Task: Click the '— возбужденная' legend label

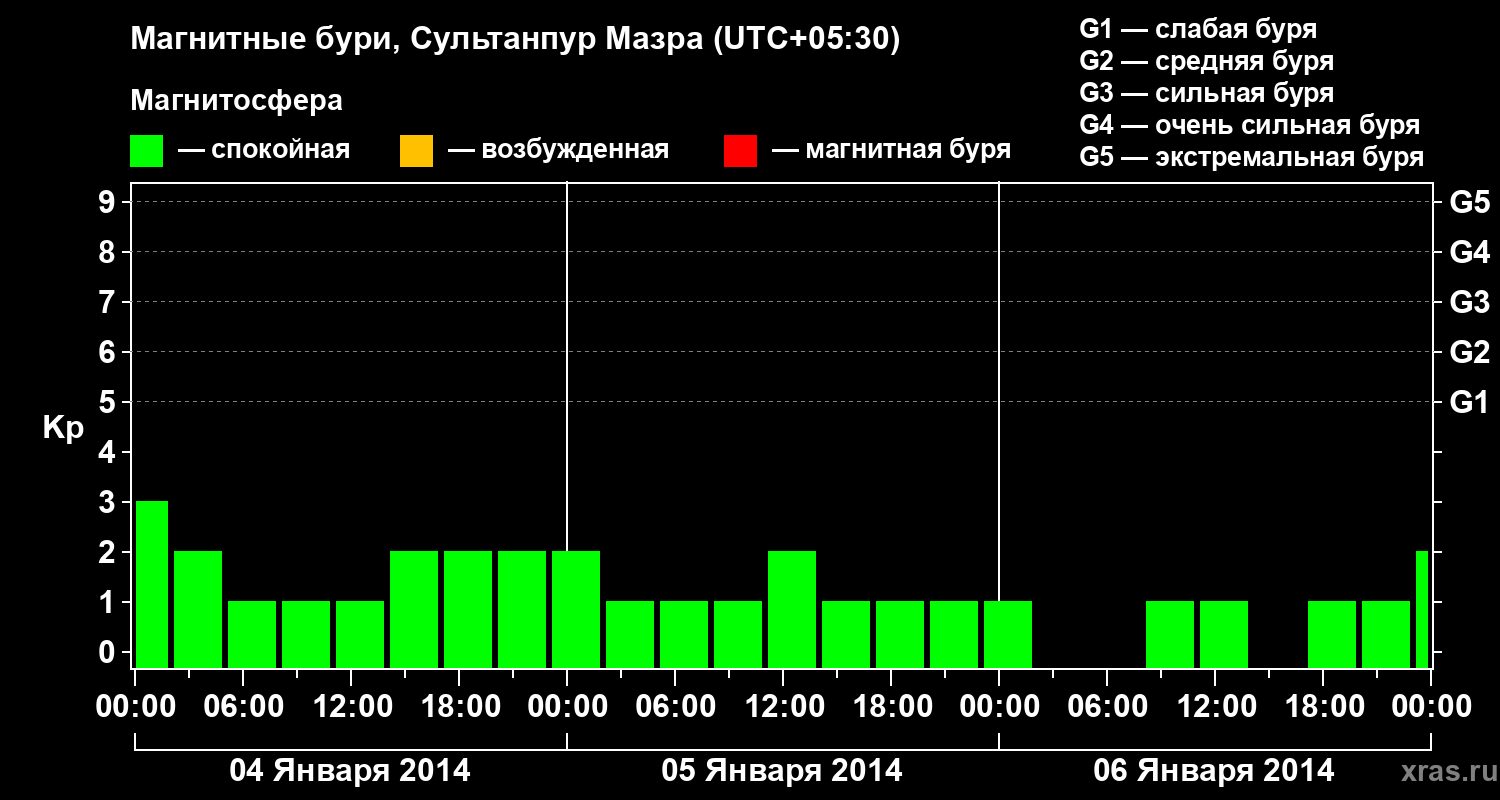Action: pos(558,151)
